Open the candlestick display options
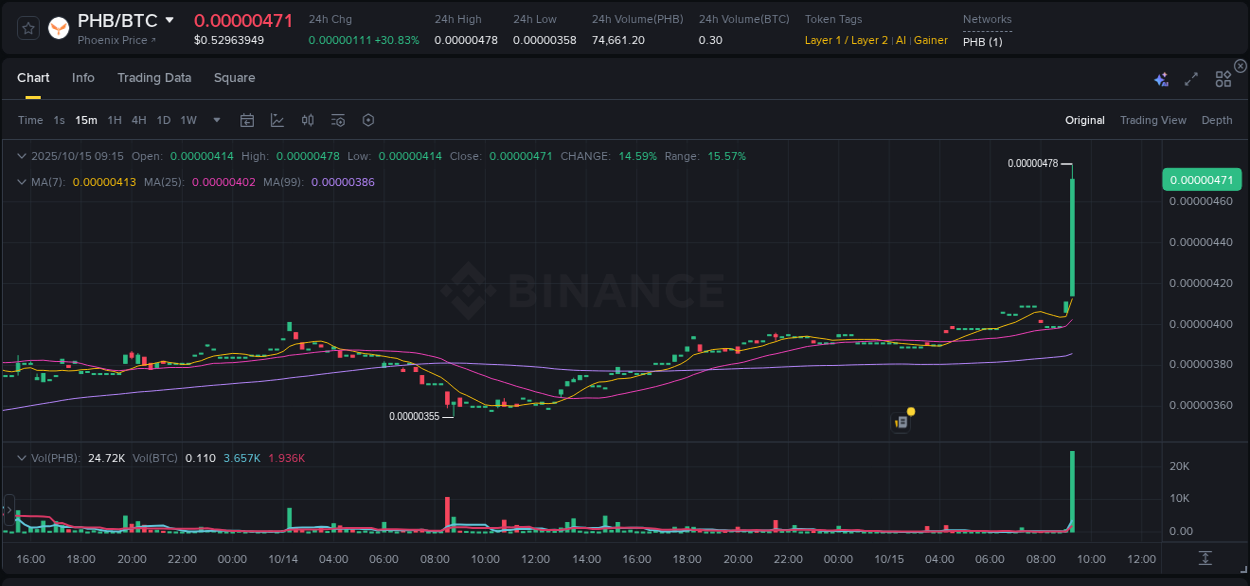1250x586 pixels. point(307,120)
